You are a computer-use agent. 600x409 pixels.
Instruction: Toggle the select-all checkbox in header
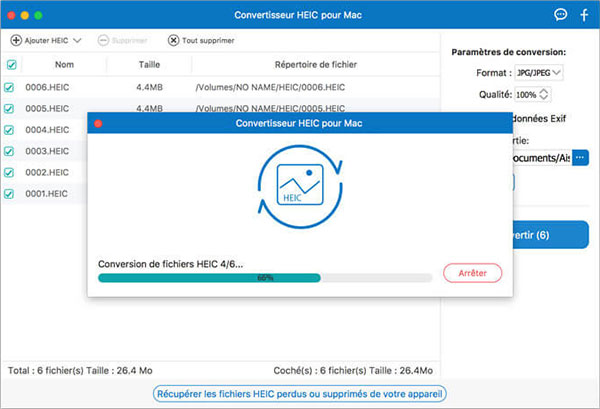[12, 65]
